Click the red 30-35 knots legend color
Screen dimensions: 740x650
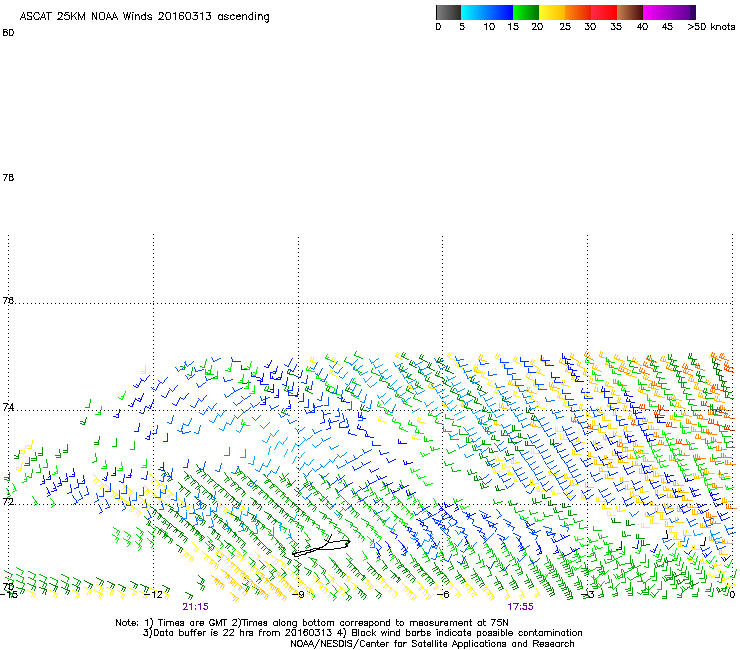pyautogui.click(x=604, y=12)
